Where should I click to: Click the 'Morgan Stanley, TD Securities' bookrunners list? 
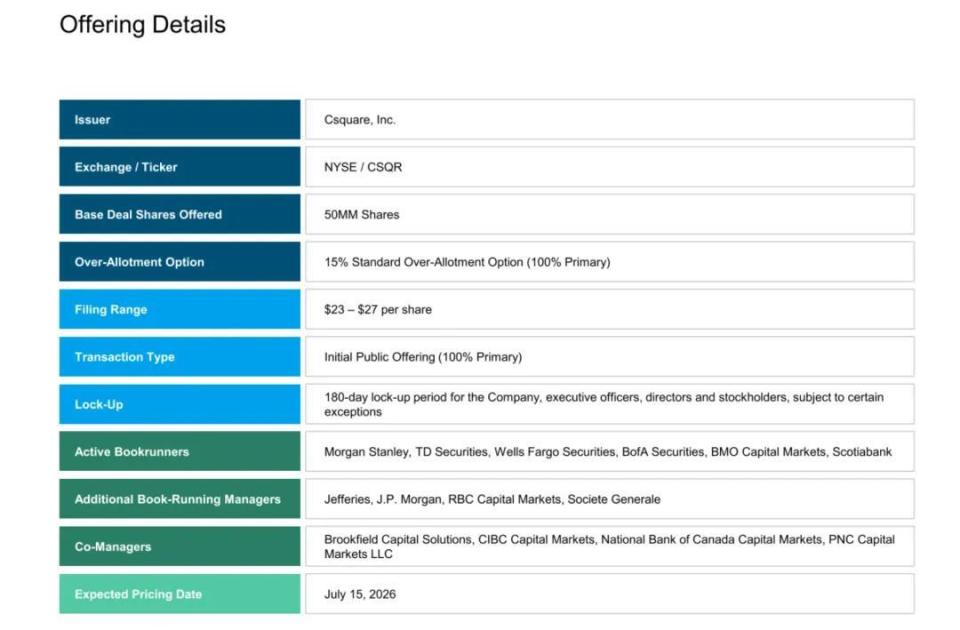[608, 452]
